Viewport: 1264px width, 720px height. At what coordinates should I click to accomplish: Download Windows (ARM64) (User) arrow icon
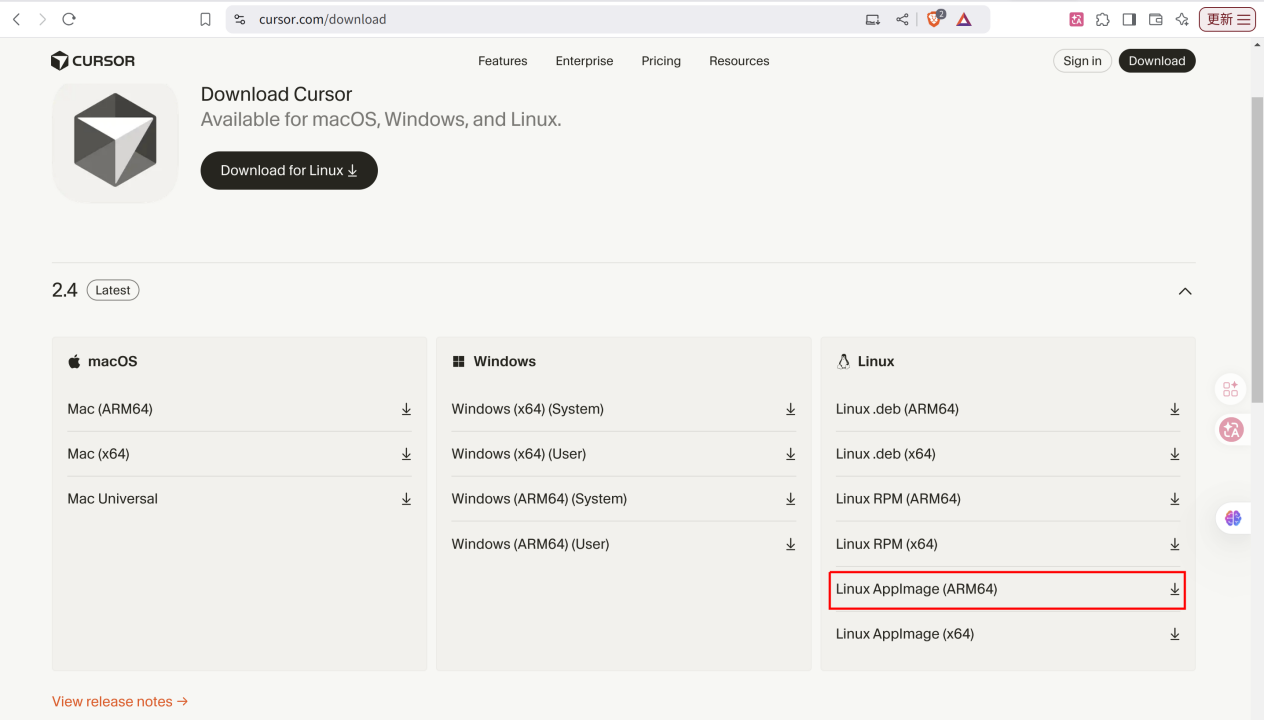(790, 544)
